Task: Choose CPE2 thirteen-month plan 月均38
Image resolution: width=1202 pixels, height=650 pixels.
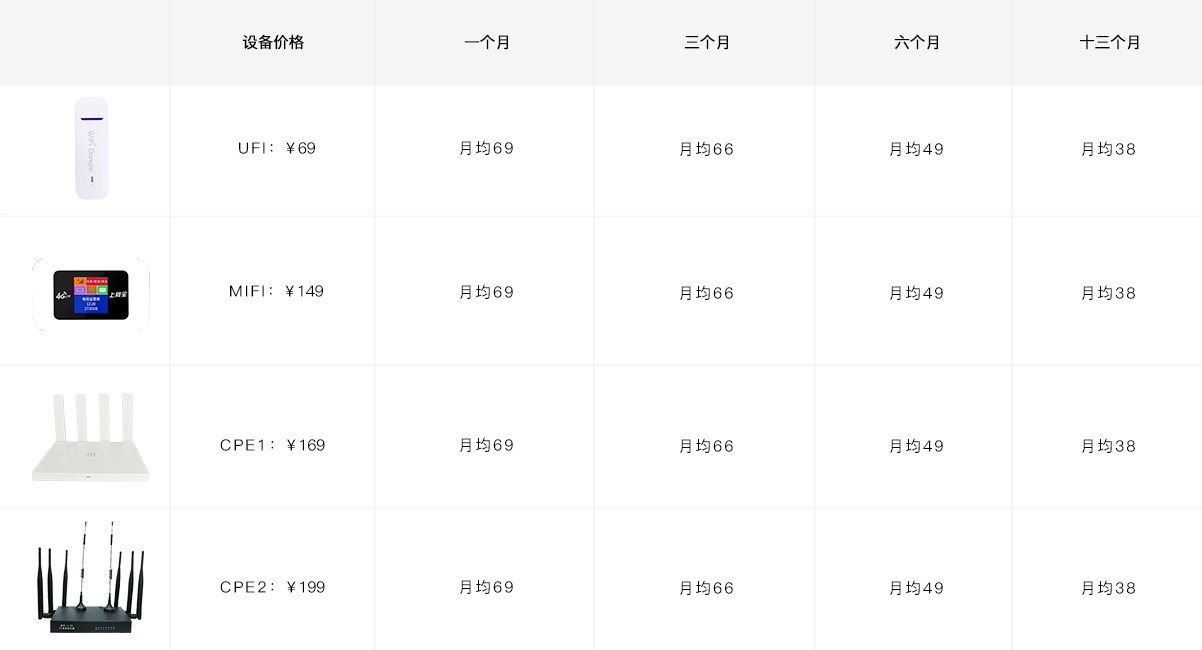Action: coord(1109,588)
